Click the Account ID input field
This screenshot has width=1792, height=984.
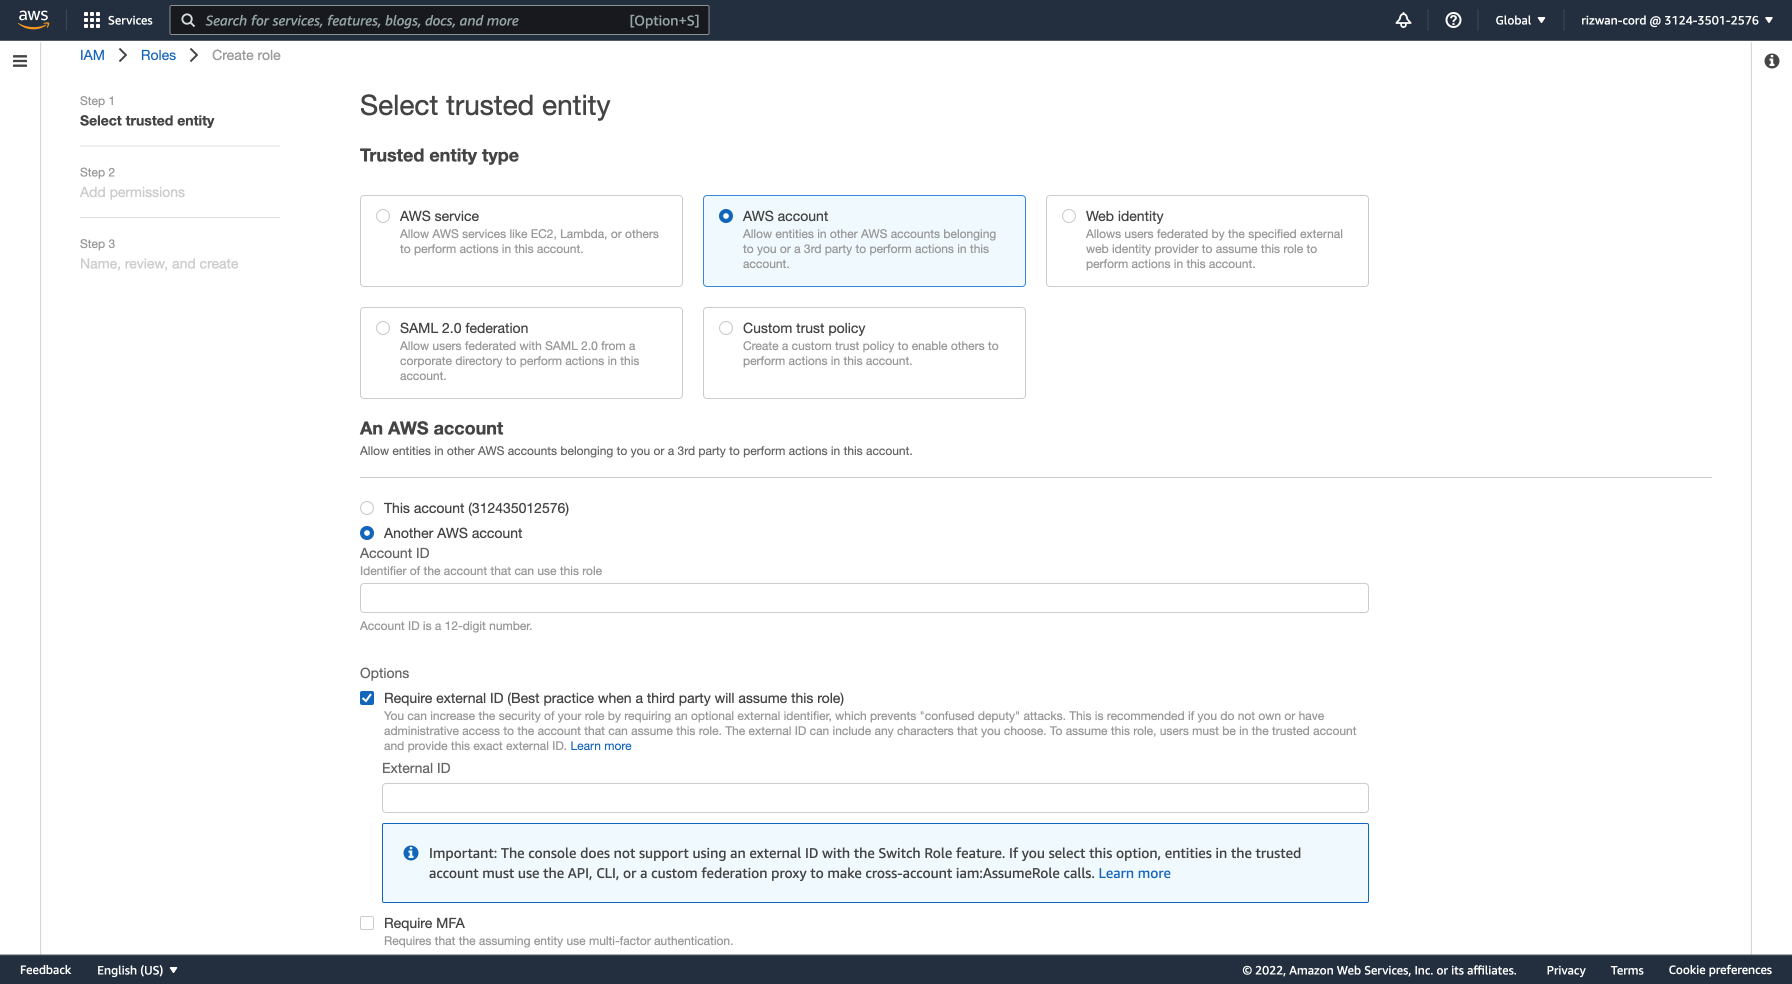(x=864, y=598)
